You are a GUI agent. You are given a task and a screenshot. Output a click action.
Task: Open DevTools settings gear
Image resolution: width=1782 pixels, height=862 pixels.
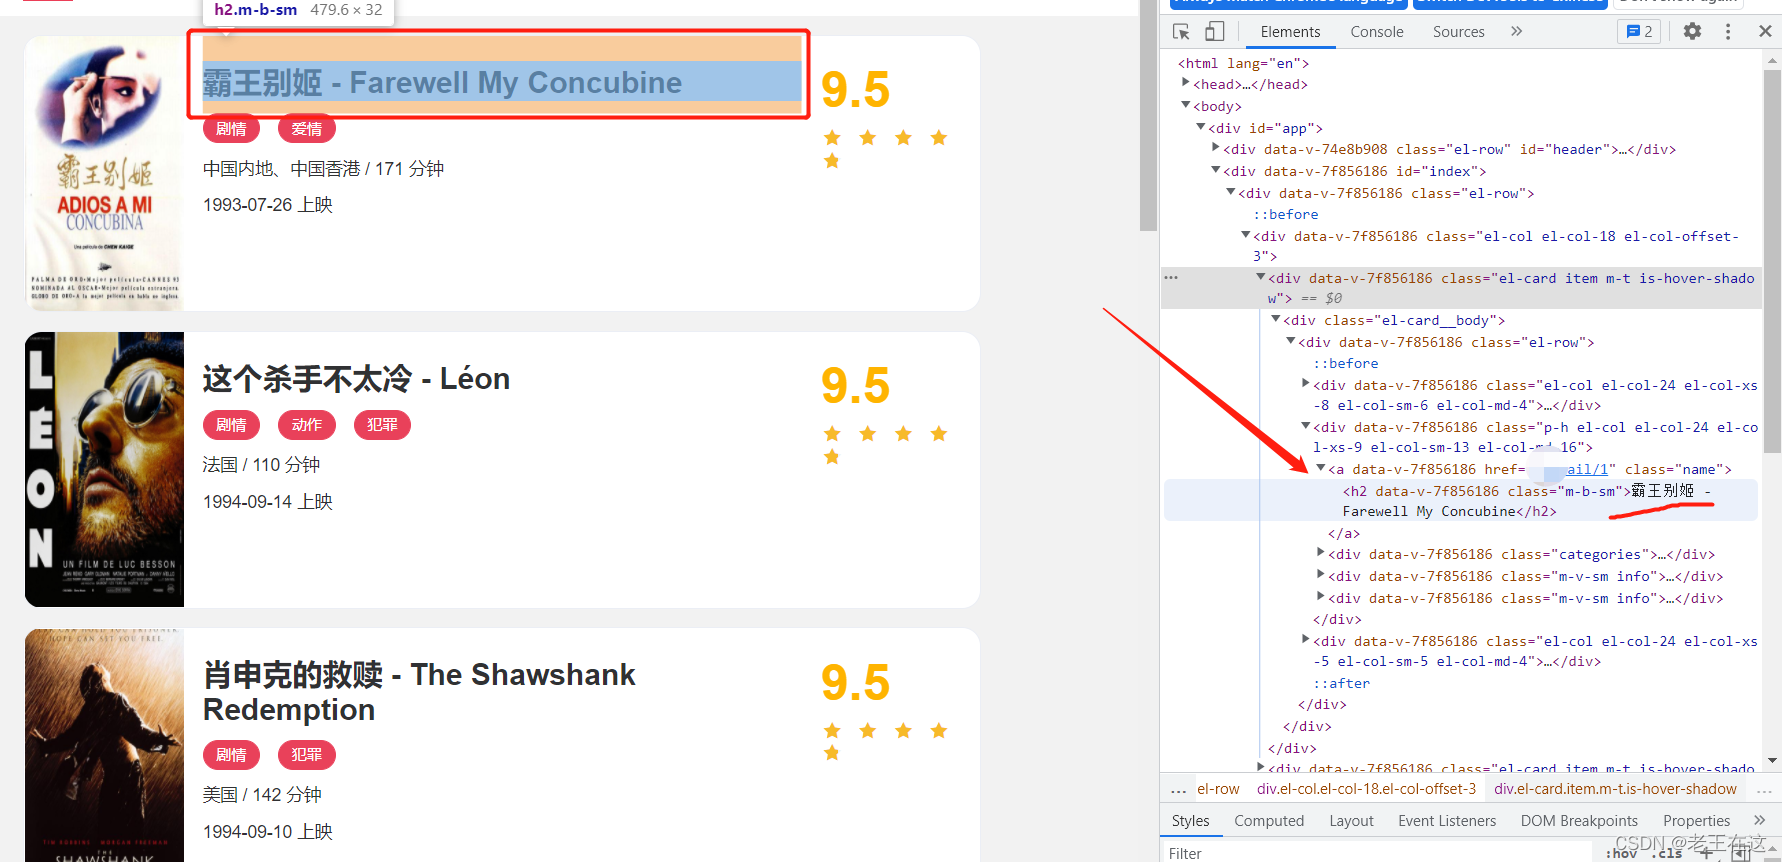tap(1692, 32)
